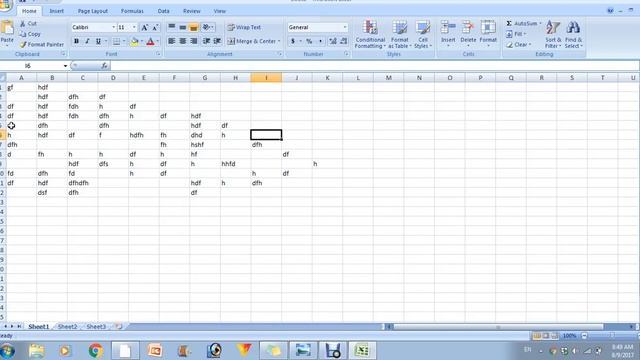
Task: Align cell text left
Action: click(172, 41)
